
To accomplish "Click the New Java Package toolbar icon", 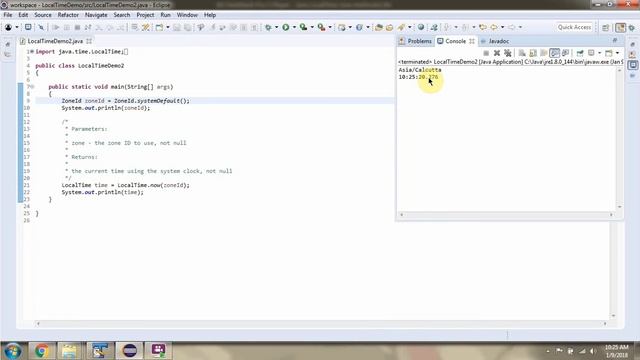I will [x=342, y=27].
